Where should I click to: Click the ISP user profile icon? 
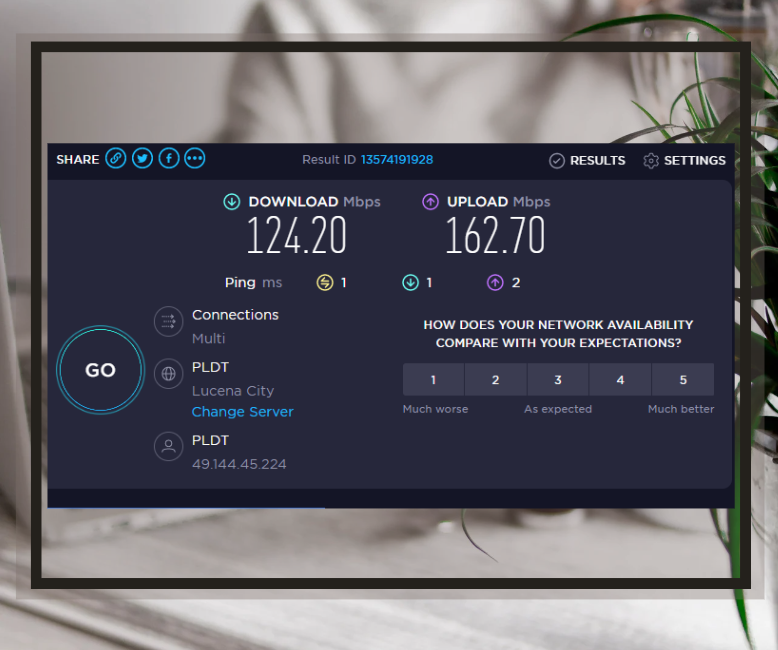click(x=169, y=446)
